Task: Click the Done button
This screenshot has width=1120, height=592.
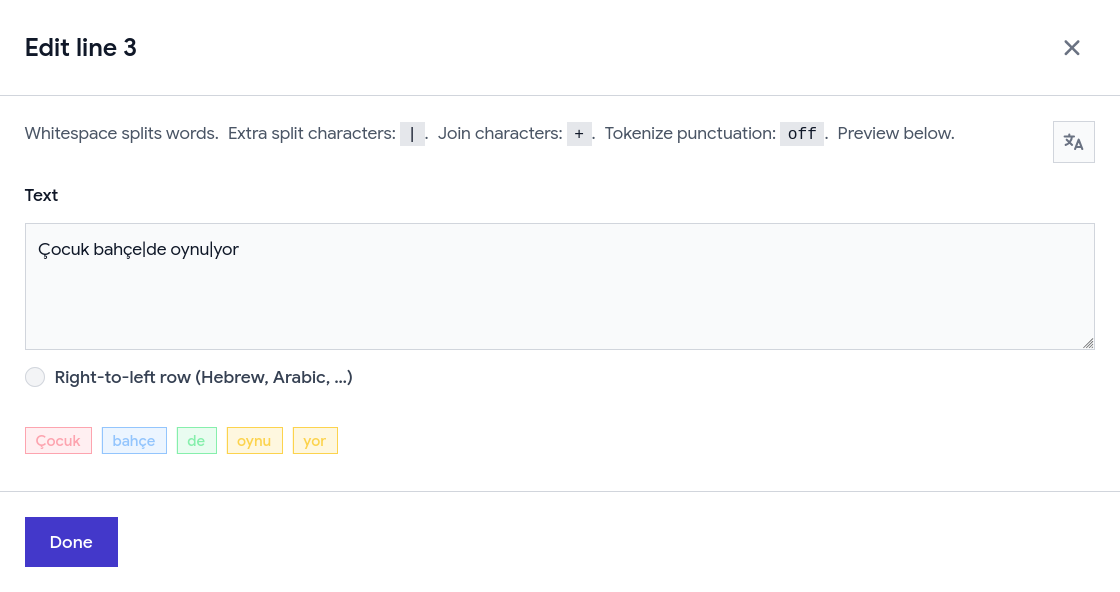Action: tap(71, 542)
